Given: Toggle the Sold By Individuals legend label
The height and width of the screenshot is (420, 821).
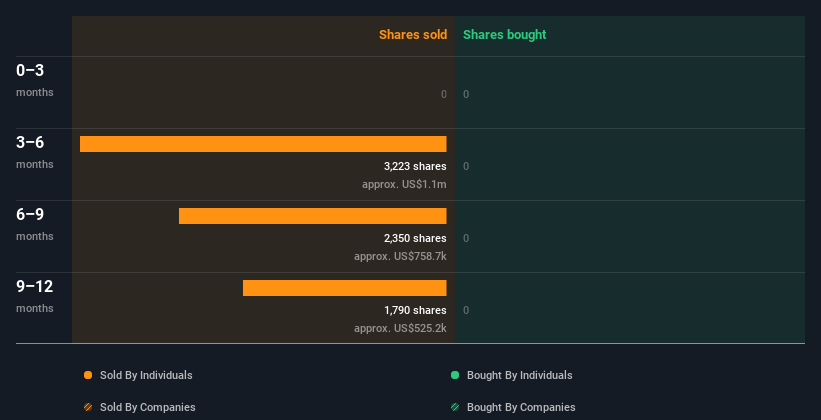Looking at the screenshot, I should click(146, 375).
